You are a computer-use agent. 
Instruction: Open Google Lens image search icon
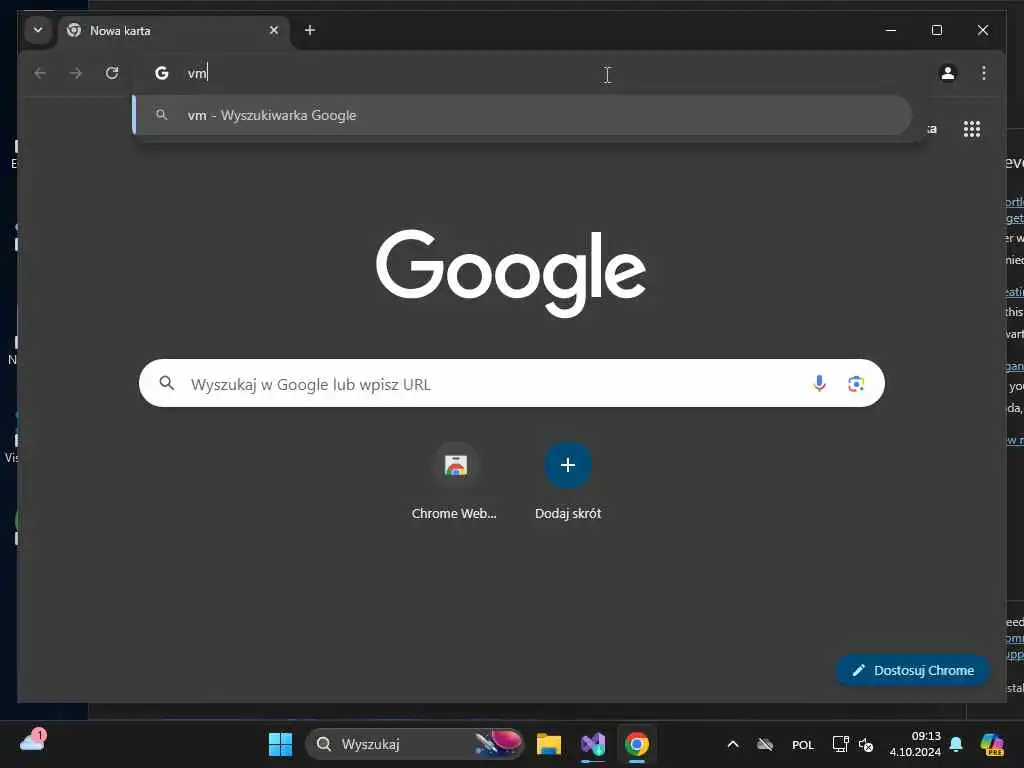coord(856,383)
